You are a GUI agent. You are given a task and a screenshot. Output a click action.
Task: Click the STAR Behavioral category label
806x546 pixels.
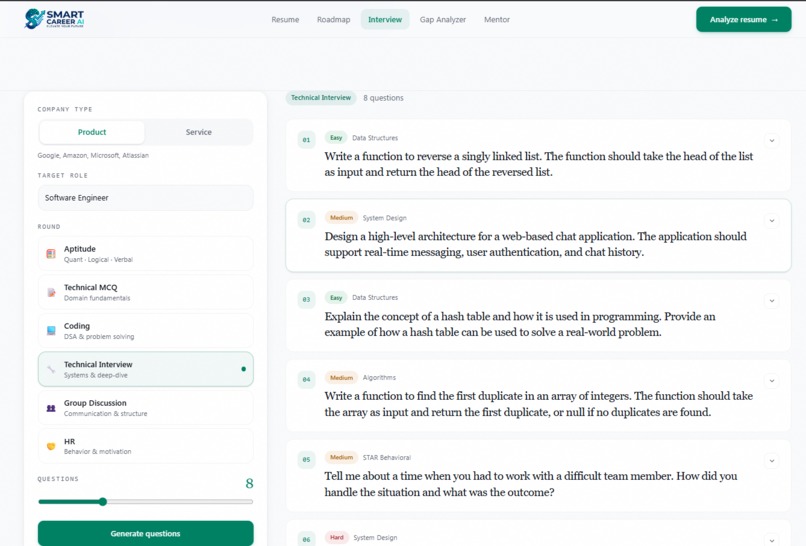click(x=387, y=458)
